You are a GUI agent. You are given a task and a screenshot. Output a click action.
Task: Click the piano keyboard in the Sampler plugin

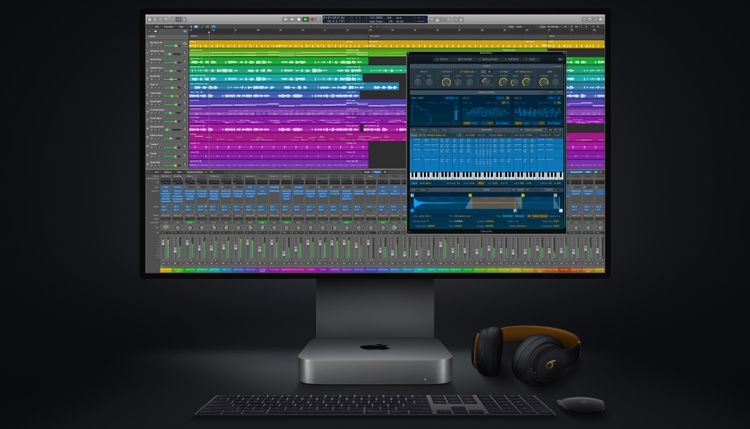486,176
